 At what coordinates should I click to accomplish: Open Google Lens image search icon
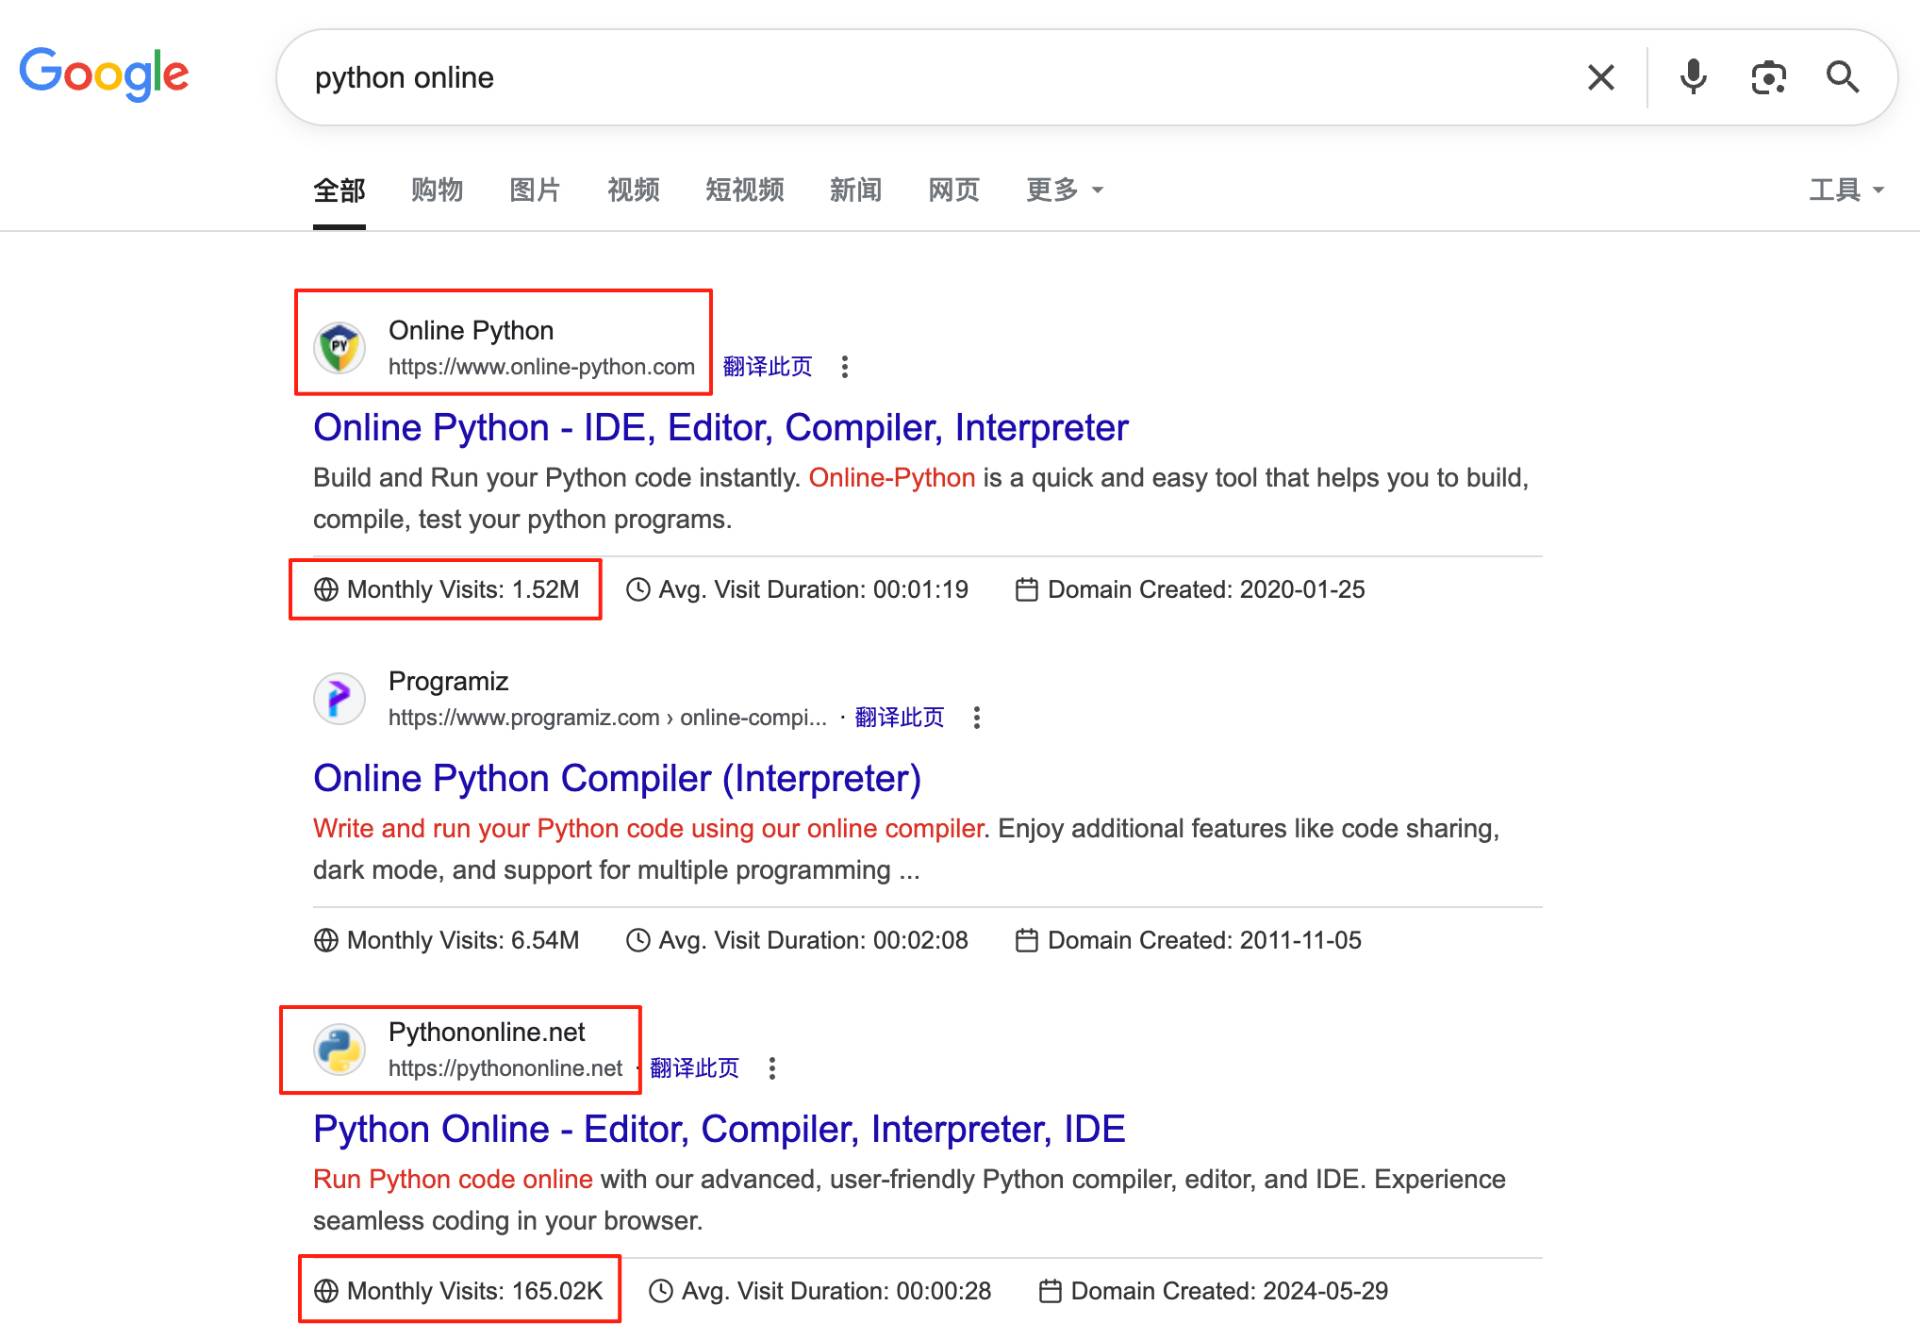point(1768,77)
